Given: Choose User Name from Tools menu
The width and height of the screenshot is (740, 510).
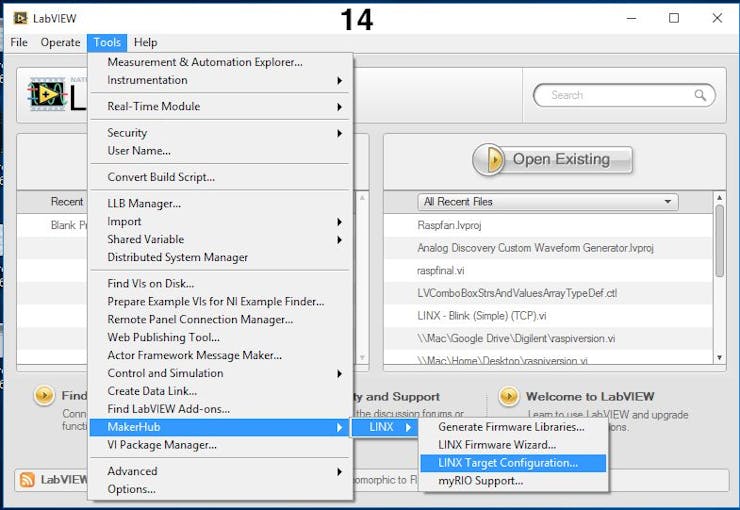Looking at the screenshot, I should pyautogui.click(x=221, y=151).
